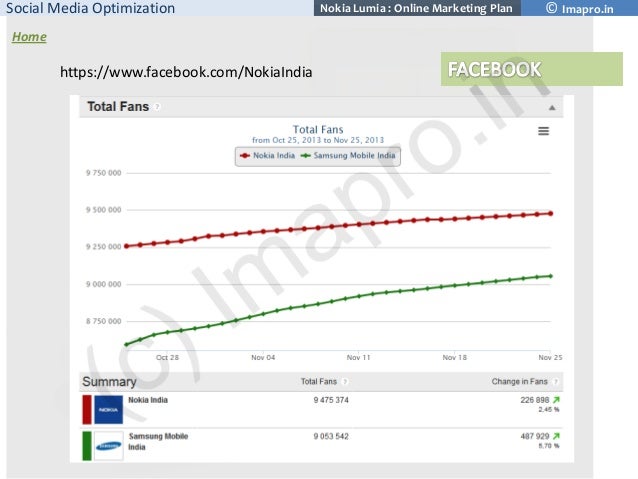Screen dimensions: 638x479
Task: Click the 9 475 374 total fans value
Action: coord(331,400)
